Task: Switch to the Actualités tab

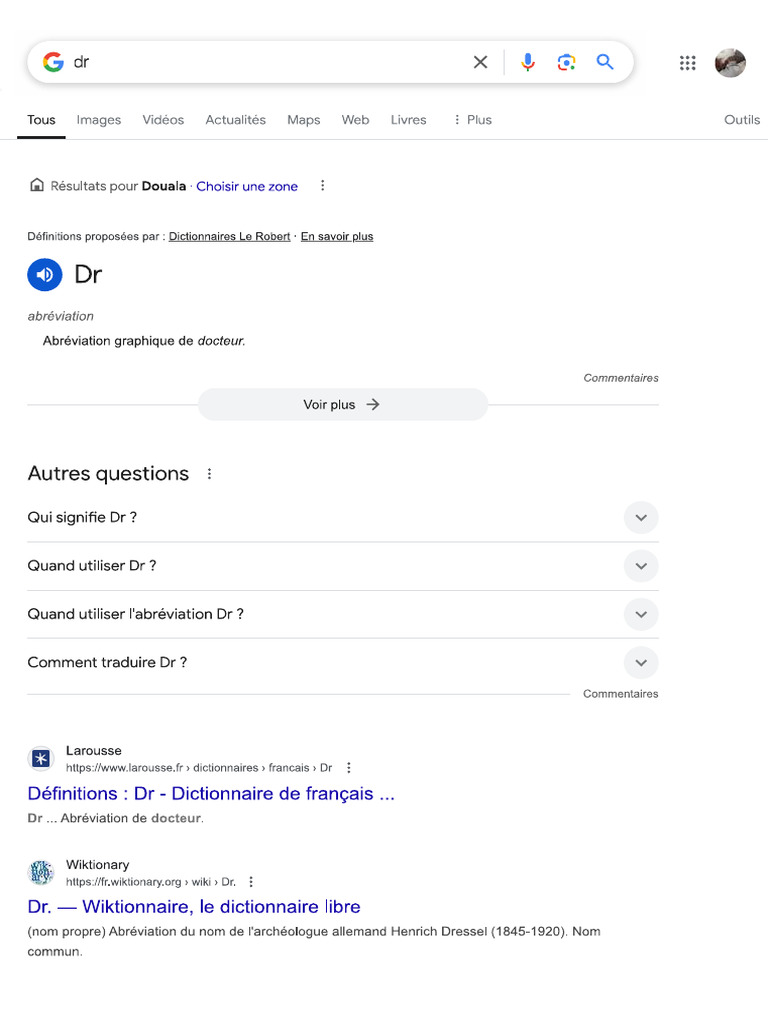Action: pos(235,120)
